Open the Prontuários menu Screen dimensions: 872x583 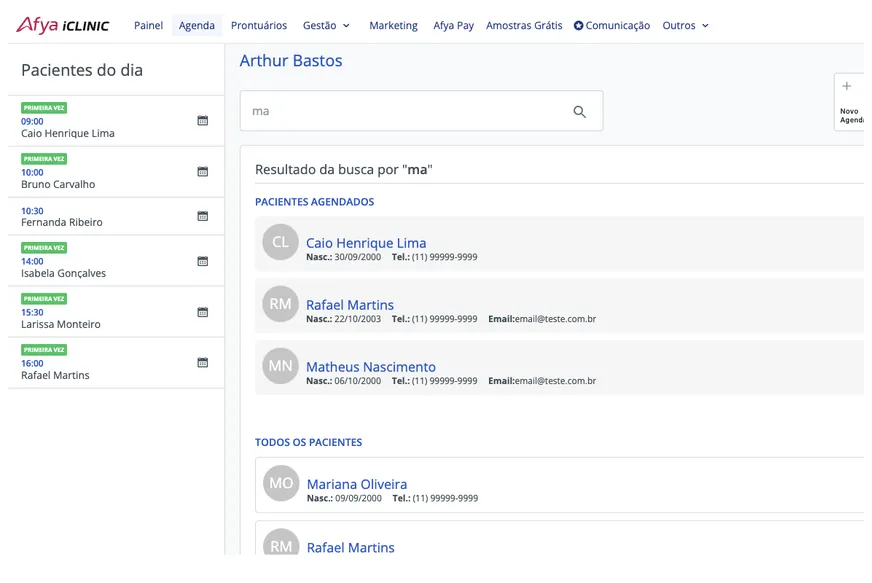point(259,26)
